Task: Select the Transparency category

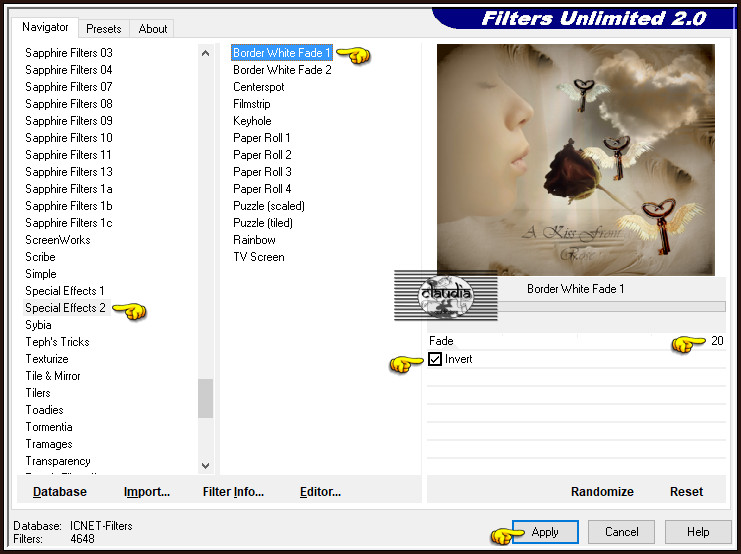Action: 58,461
